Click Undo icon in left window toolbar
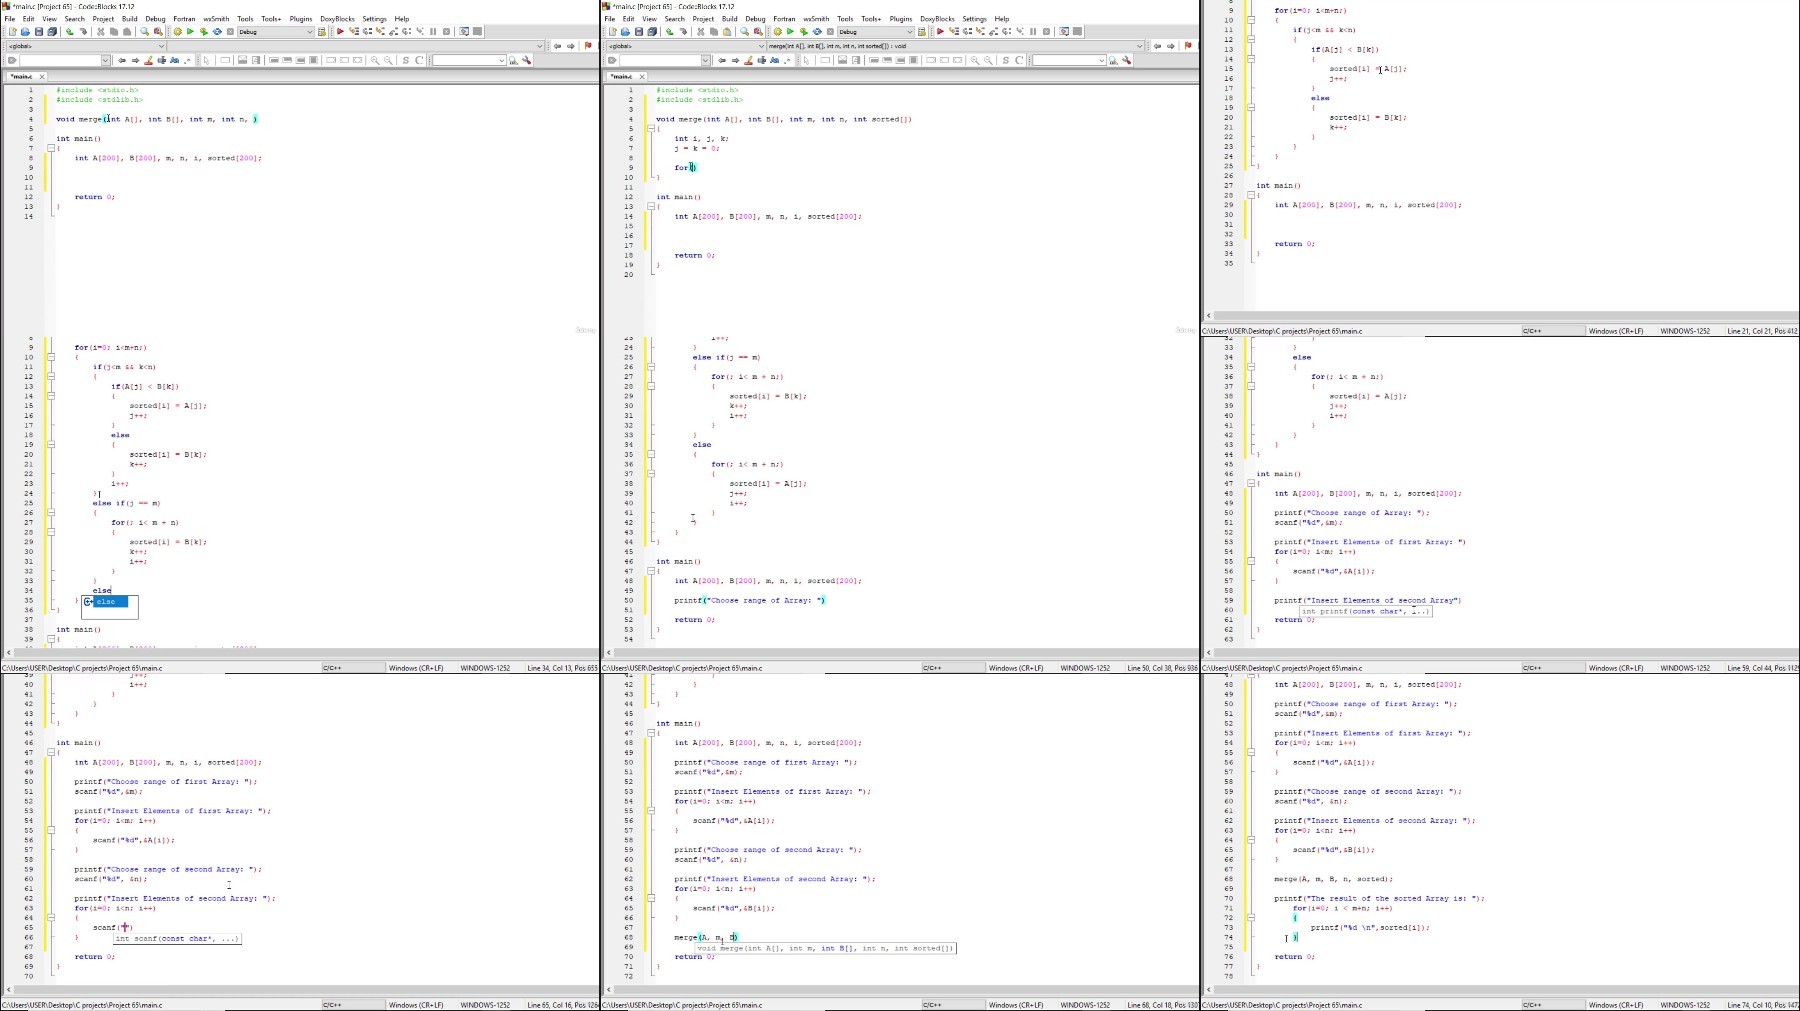The width and height of the screenshot is (1800, 1011). pyautogui.click(x=70, y=31)
